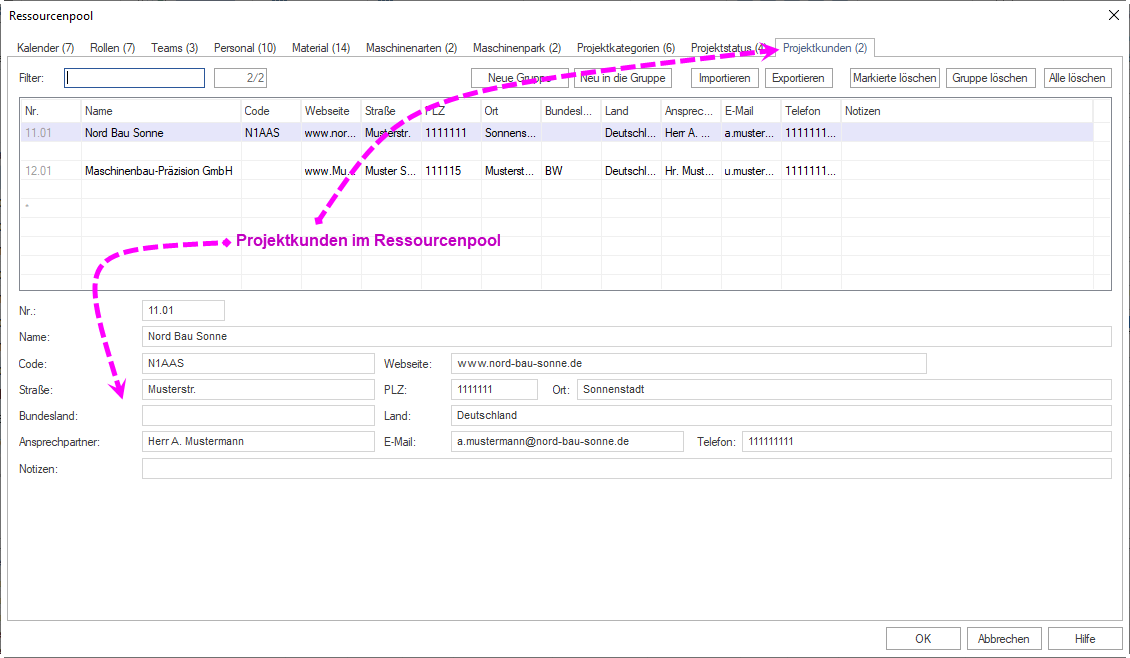Click into the Notizen text field
1130x658 pixels.
coord(626,469)
